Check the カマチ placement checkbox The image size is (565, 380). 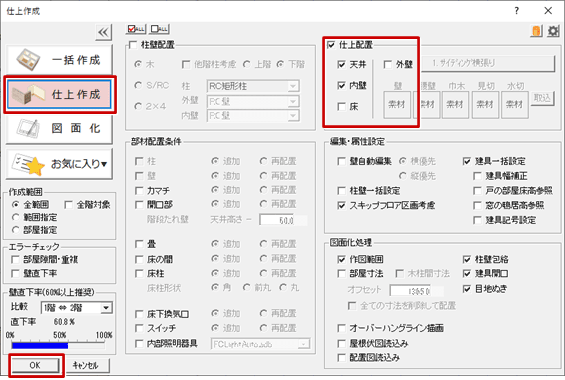(x=139, y=191)
